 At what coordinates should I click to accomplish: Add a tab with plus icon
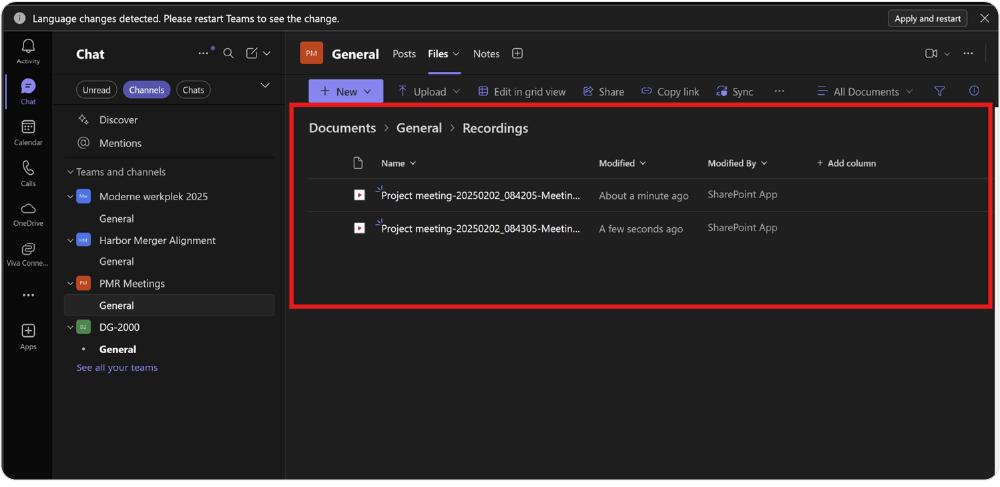click(517, 54)
